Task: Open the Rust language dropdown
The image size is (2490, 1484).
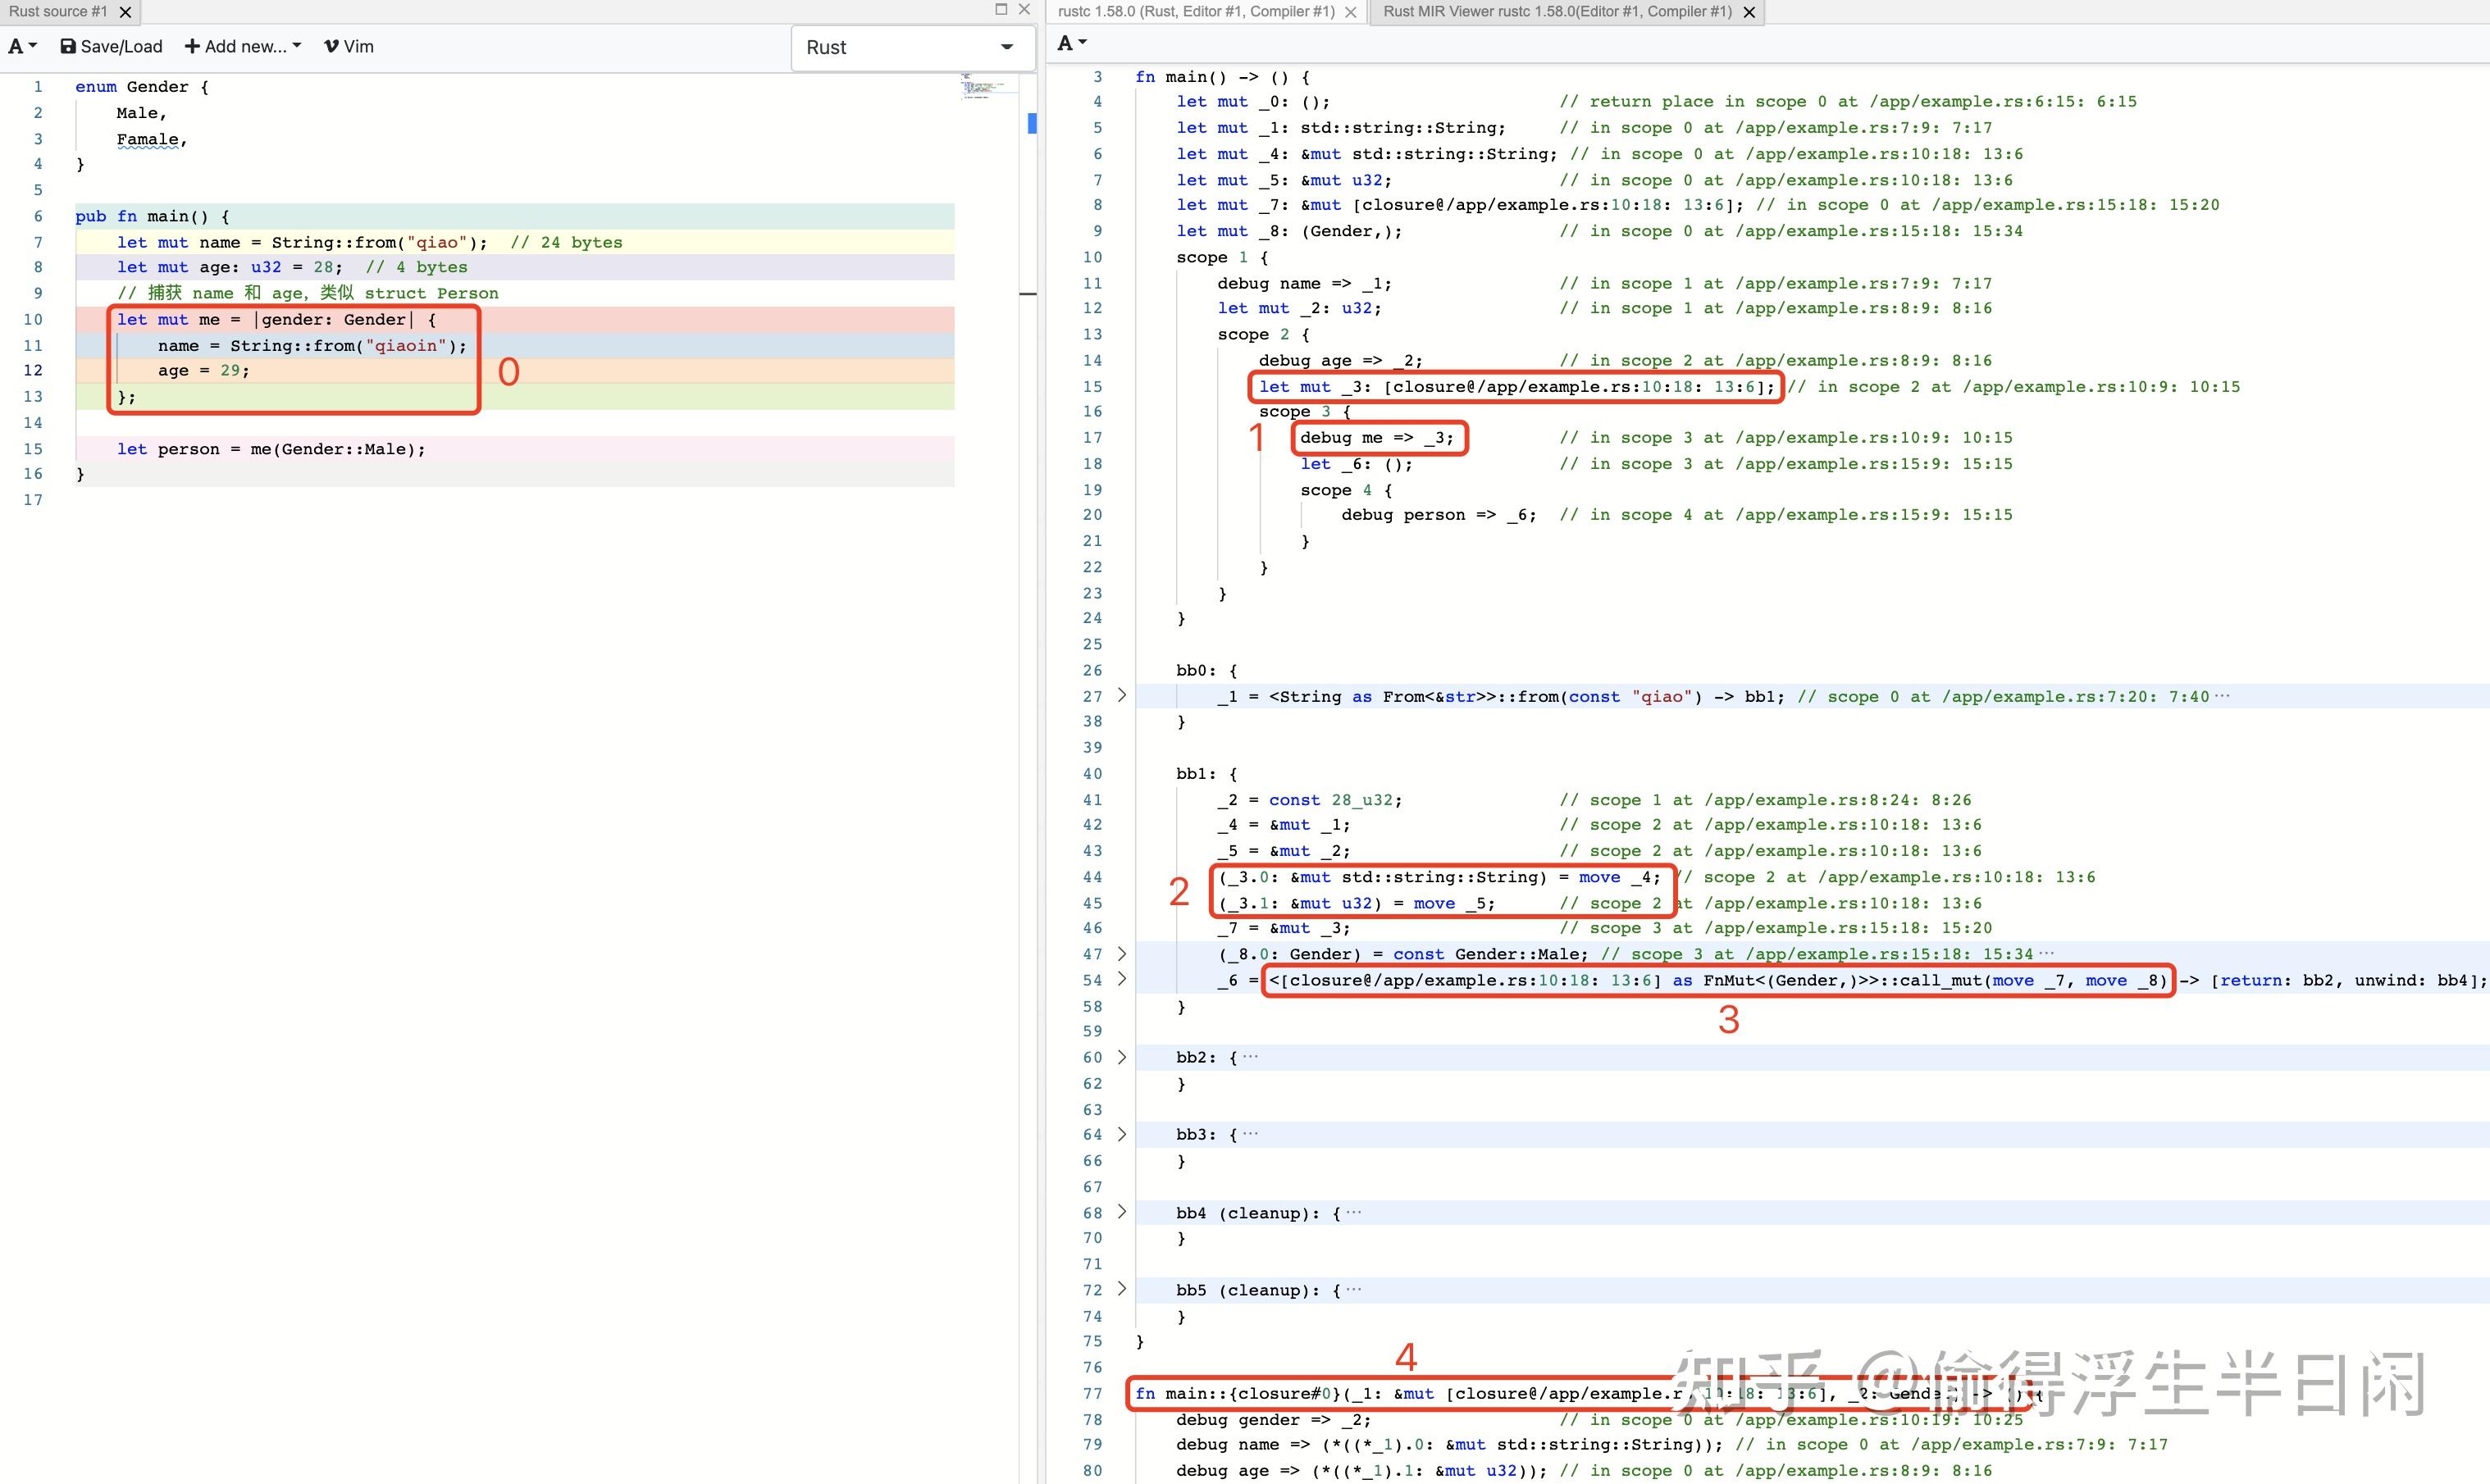Action: click(910, 47)
